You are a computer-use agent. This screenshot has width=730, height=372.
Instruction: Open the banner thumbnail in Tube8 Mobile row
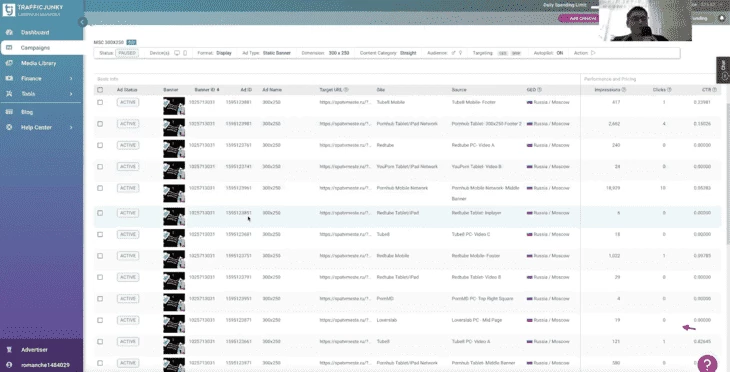click(x=174, y=106)
